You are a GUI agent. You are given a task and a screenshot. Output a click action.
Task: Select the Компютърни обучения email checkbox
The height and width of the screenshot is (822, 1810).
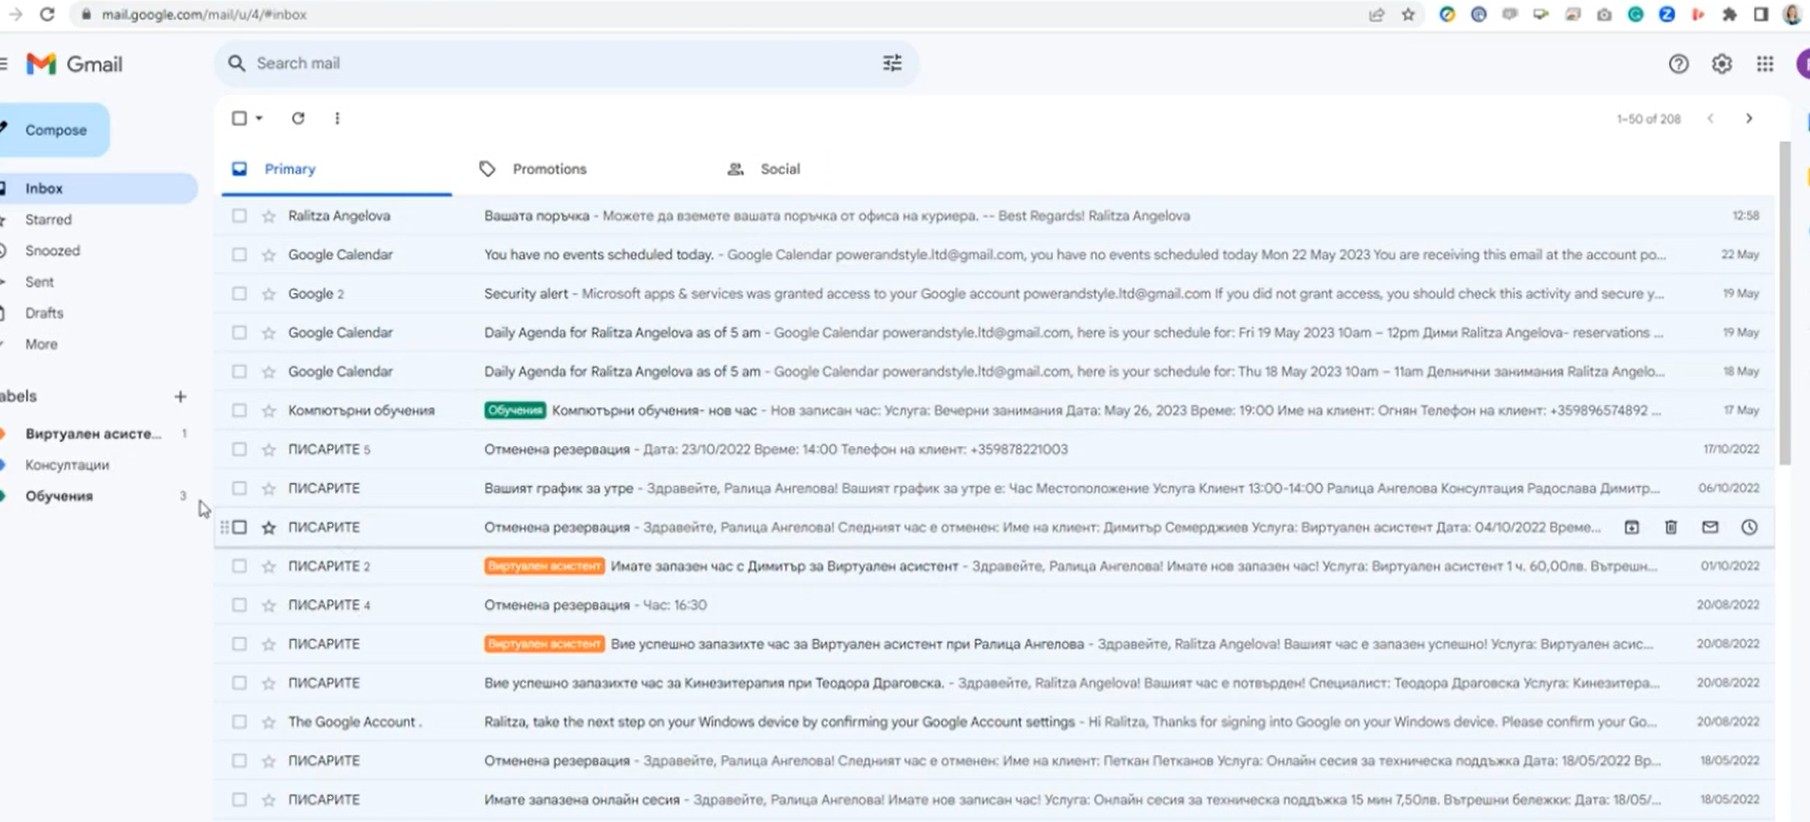(239, 410)
